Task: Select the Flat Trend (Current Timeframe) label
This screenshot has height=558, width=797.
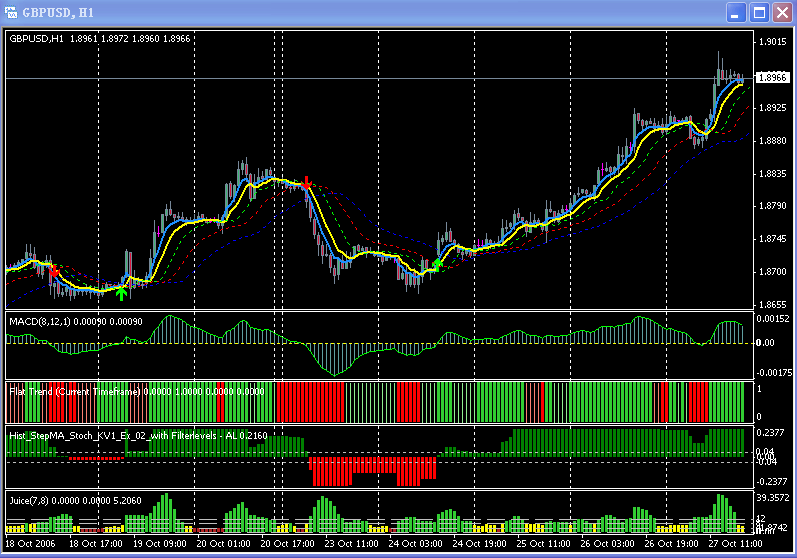Action: pyautogui.click(x=137, y=392)
